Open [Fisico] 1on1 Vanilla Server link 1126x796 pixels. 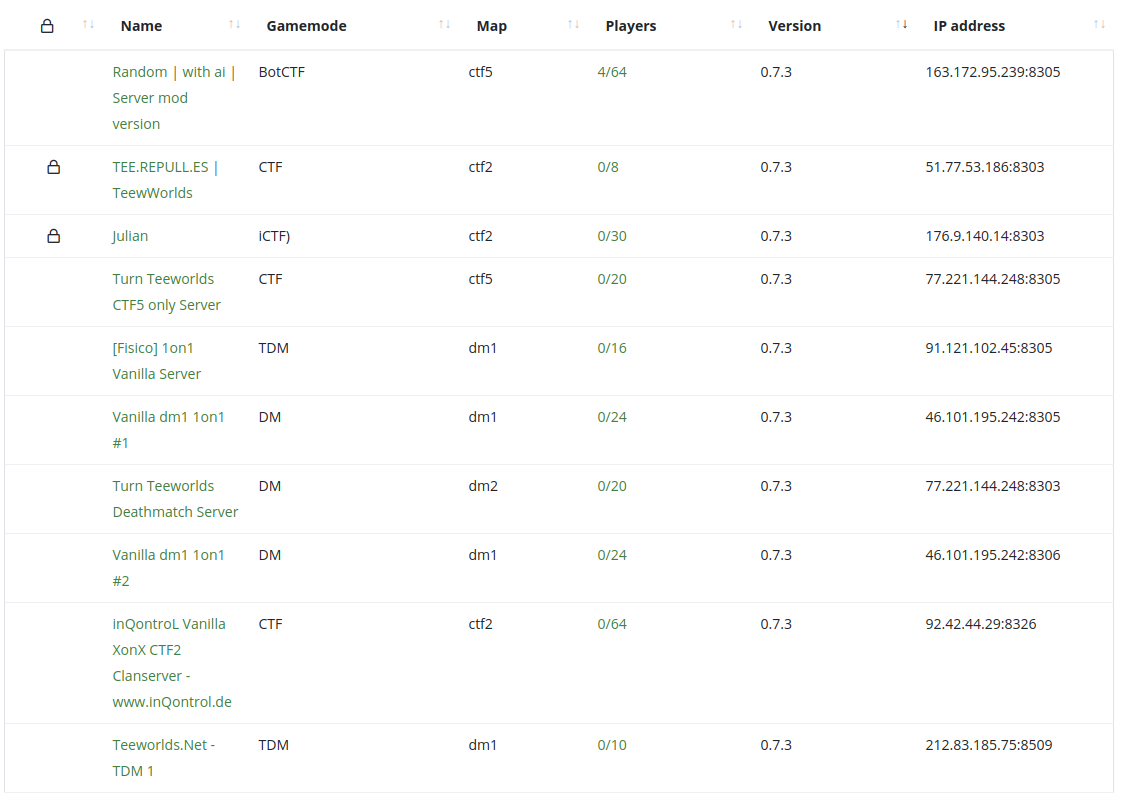(157, 361)
